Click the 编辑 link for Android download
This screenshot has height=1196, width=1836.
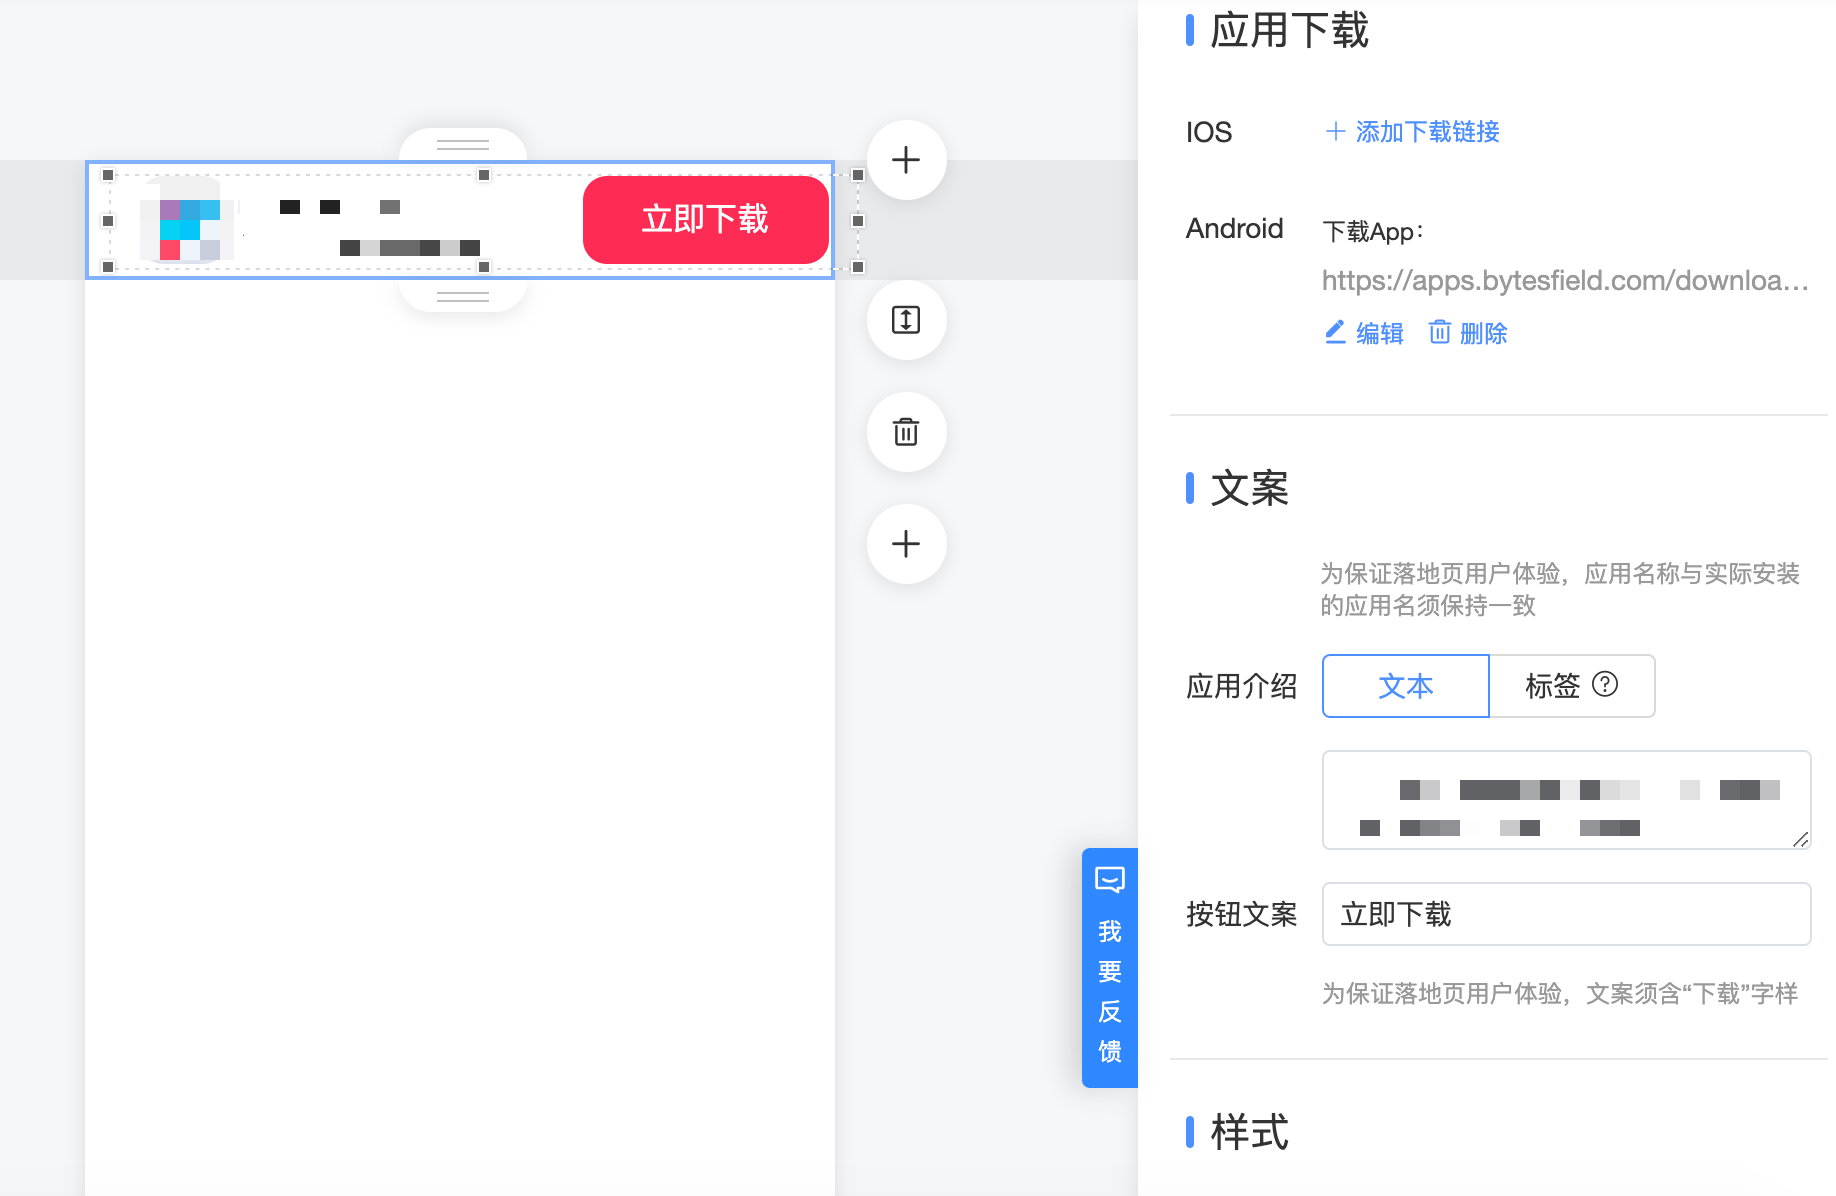(x=1380, y=333)
